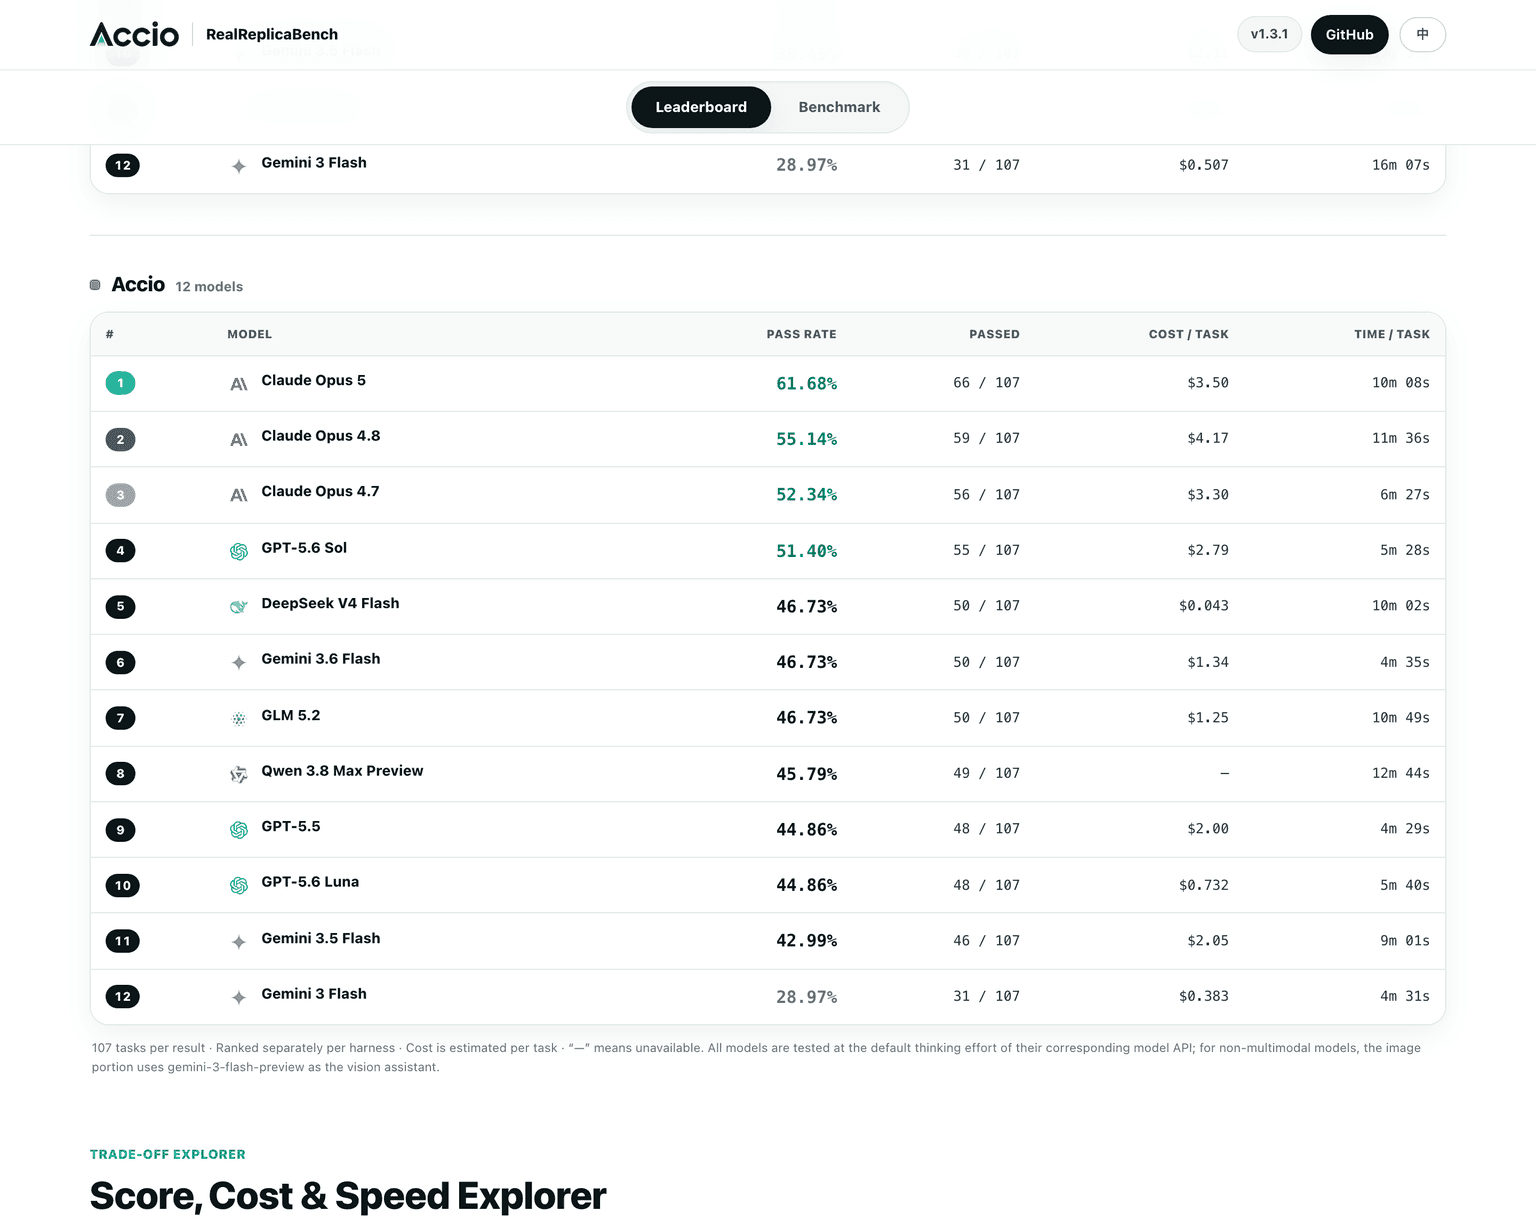Click the 6m 27s time value
This screenshot has width=1536, height=1227.
tap(1404, 495)
